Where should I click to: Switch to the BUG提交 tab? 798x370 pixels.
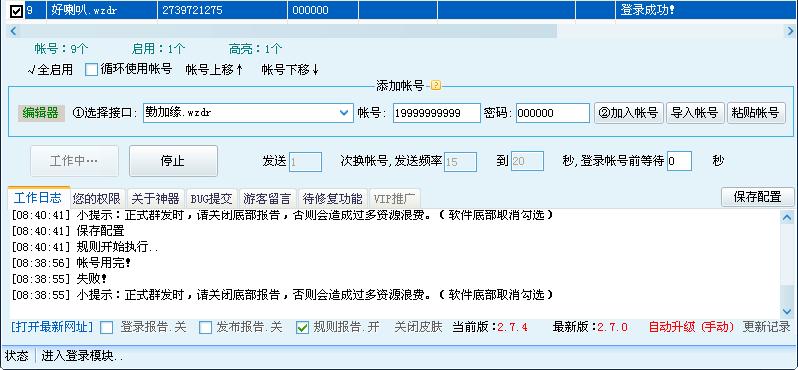pos(211,198)
